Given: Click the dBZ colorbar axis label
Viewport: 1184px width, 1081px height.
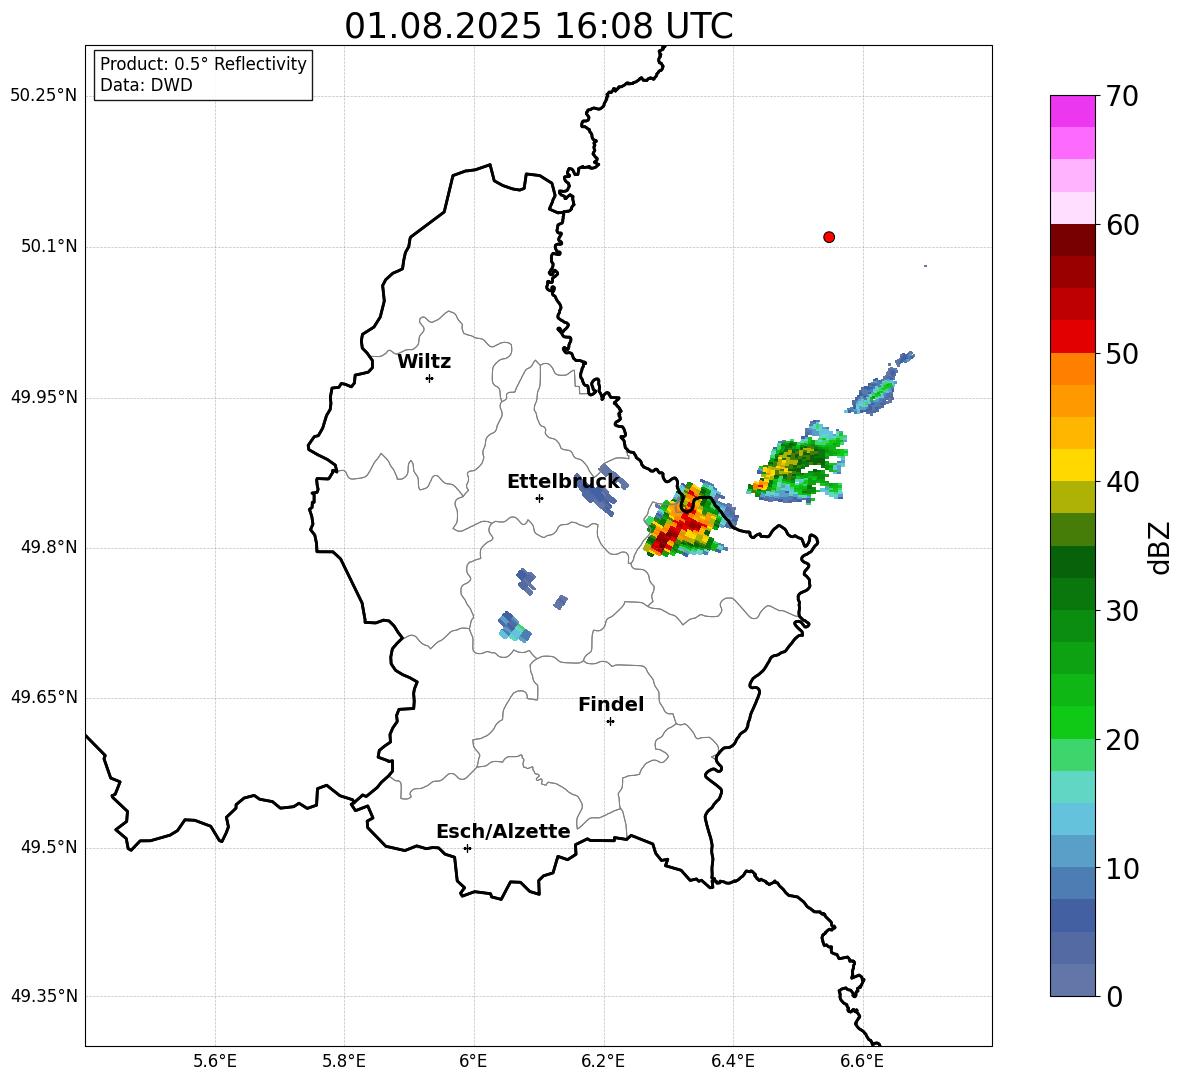Looking at the screenshot, I should click(1160, 547).
